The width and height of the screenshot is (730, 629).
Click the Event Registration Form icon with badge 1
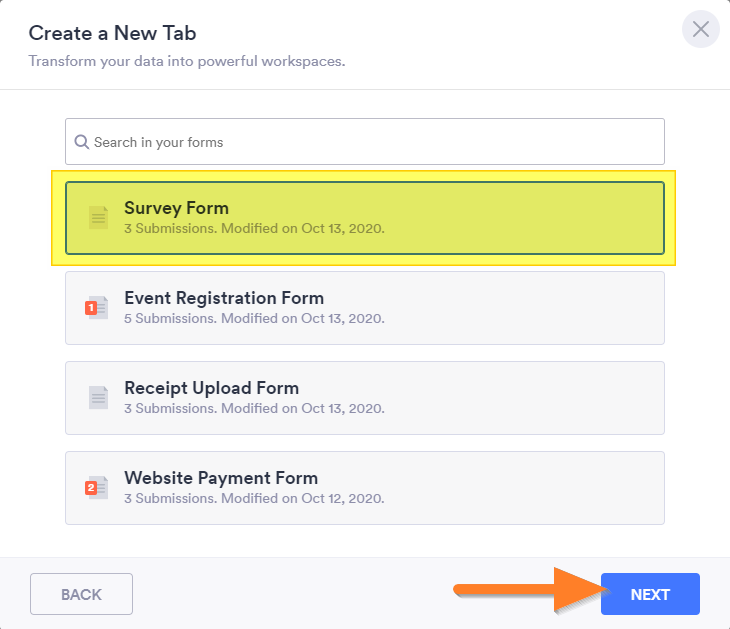click(x=97, y=308)
